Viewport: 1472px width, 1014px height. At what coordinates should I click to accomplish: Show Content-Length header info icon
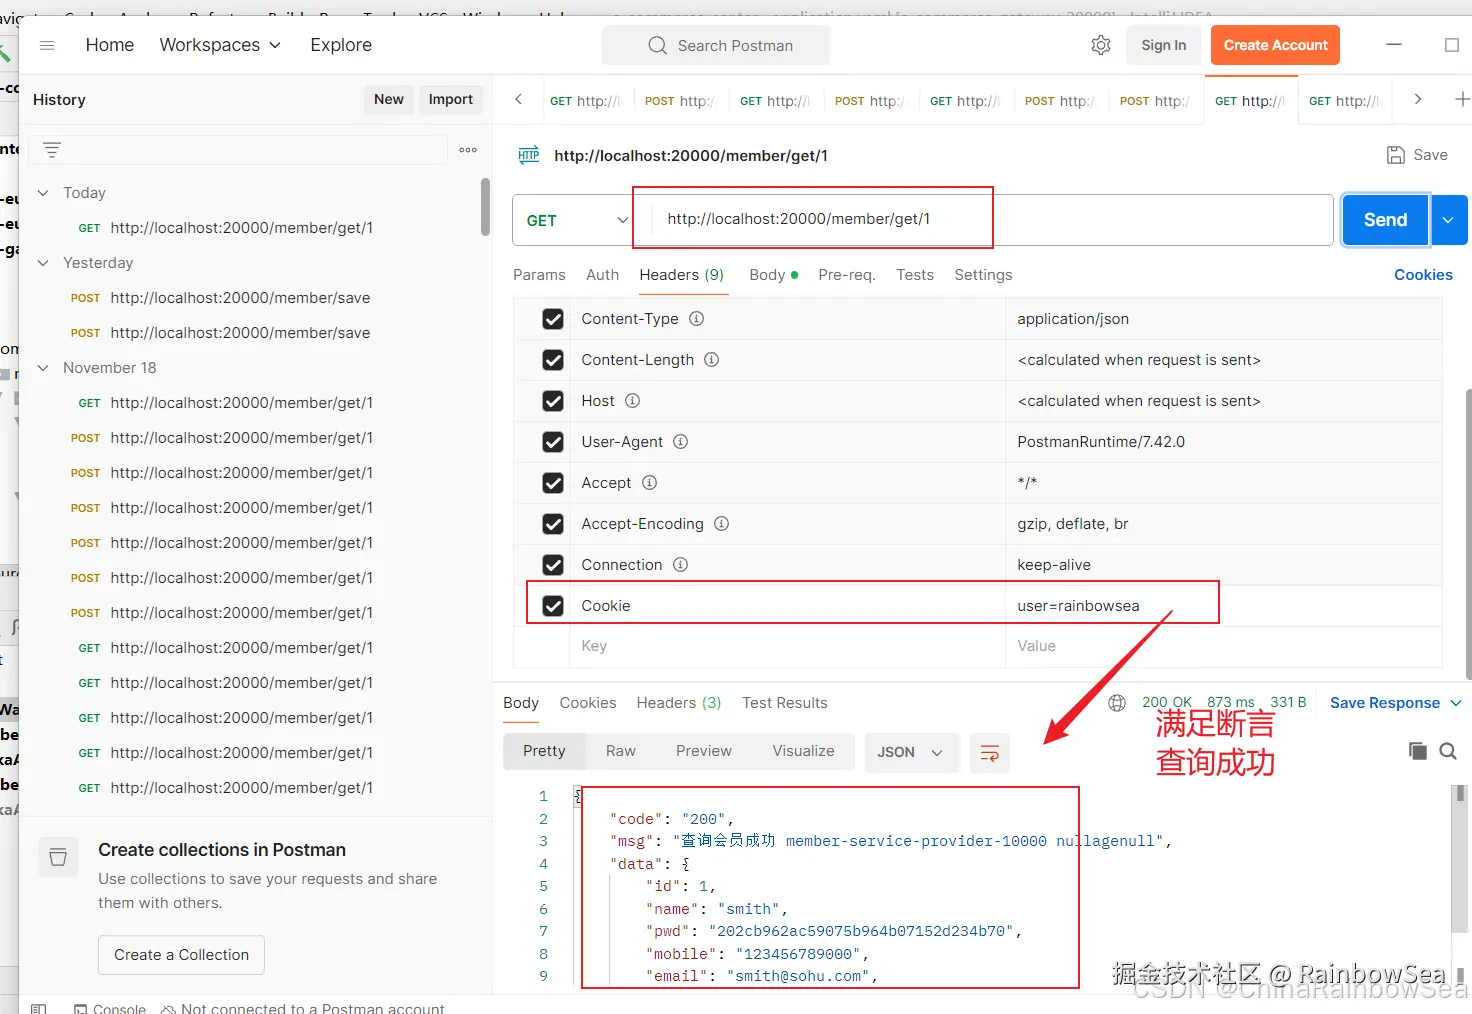tap(712, 360)
